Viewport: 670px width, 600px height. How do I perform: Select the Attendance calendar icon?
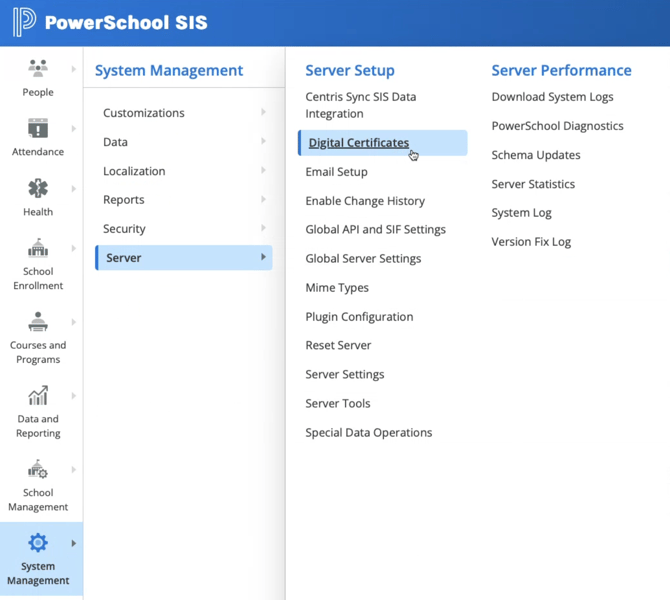coord(38,128)
